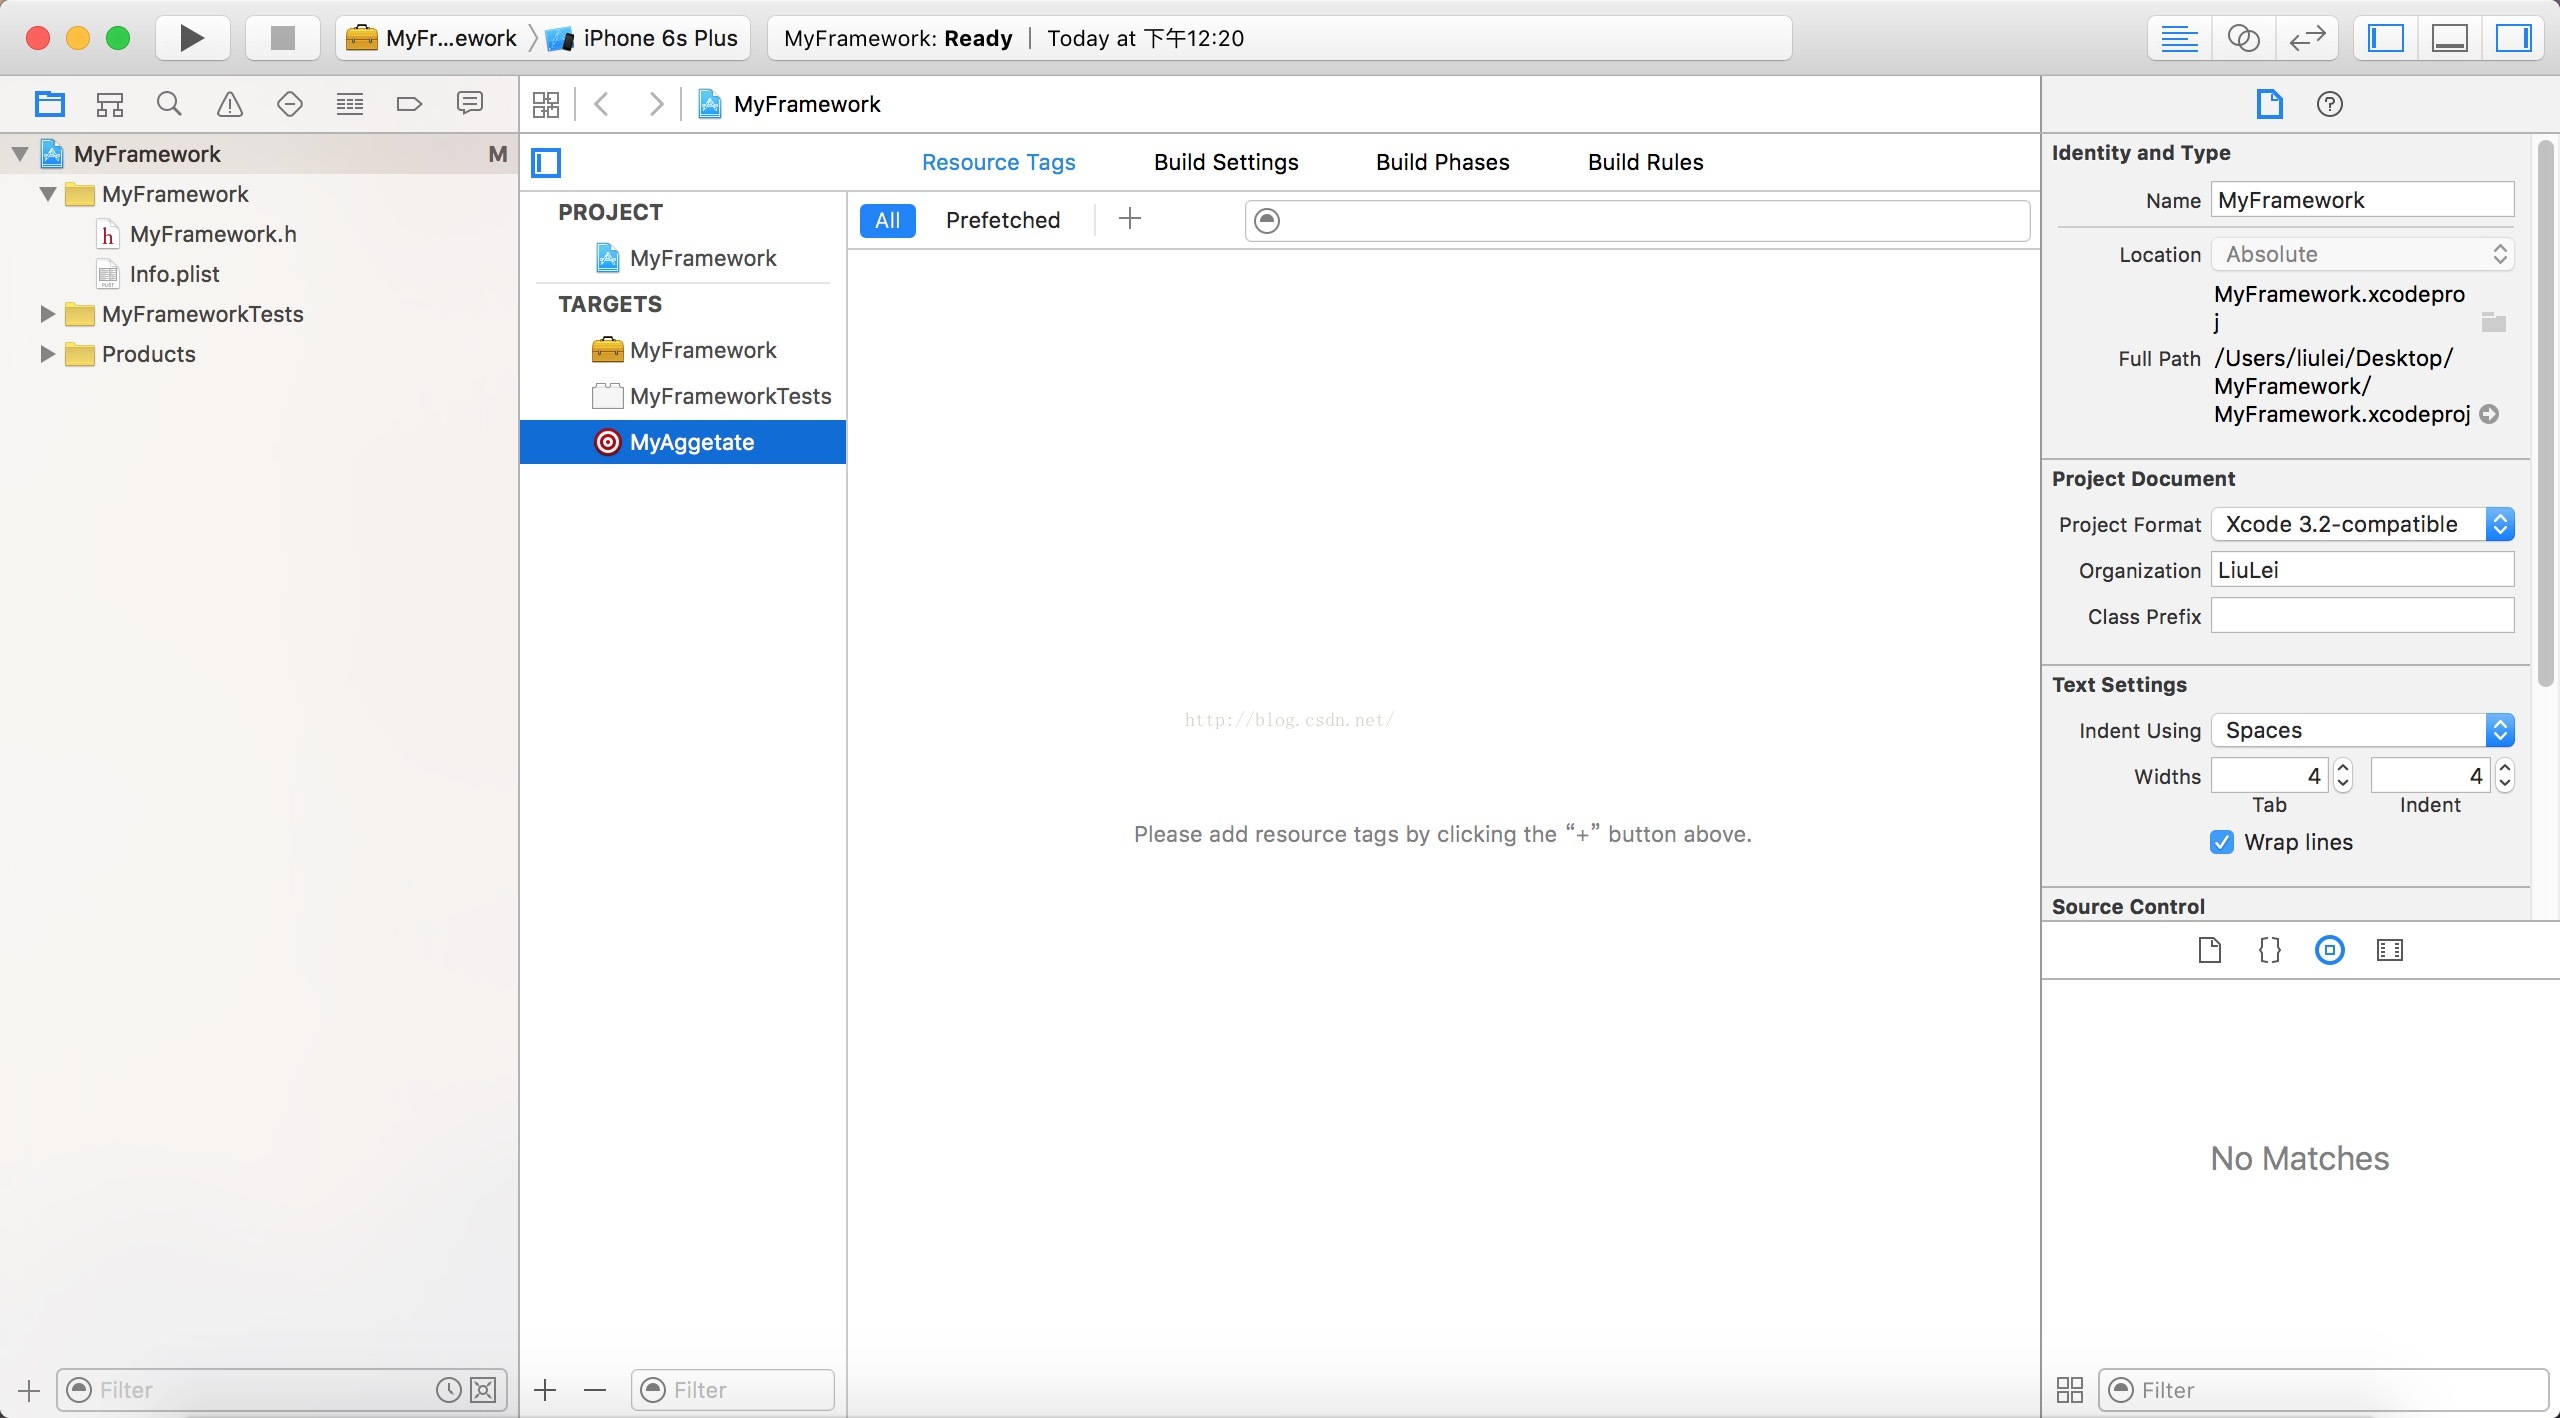Open the debug navigator
The image size is (2560, 1418).
(x=350, y=103)
